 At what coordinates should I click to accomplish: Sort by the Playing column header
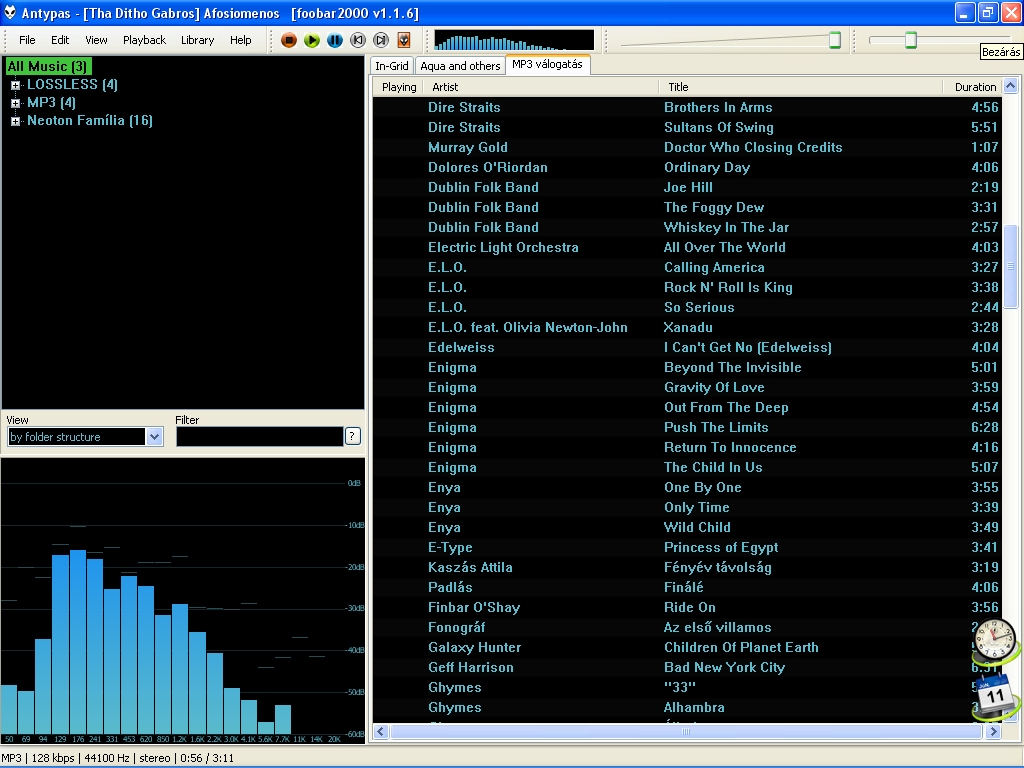coord(399,87)
